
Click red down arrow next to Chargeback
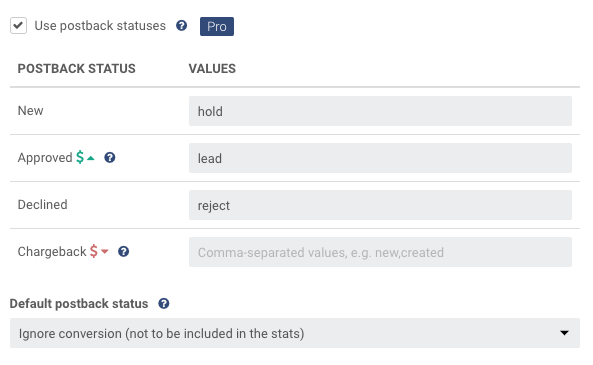pos(105,252)
